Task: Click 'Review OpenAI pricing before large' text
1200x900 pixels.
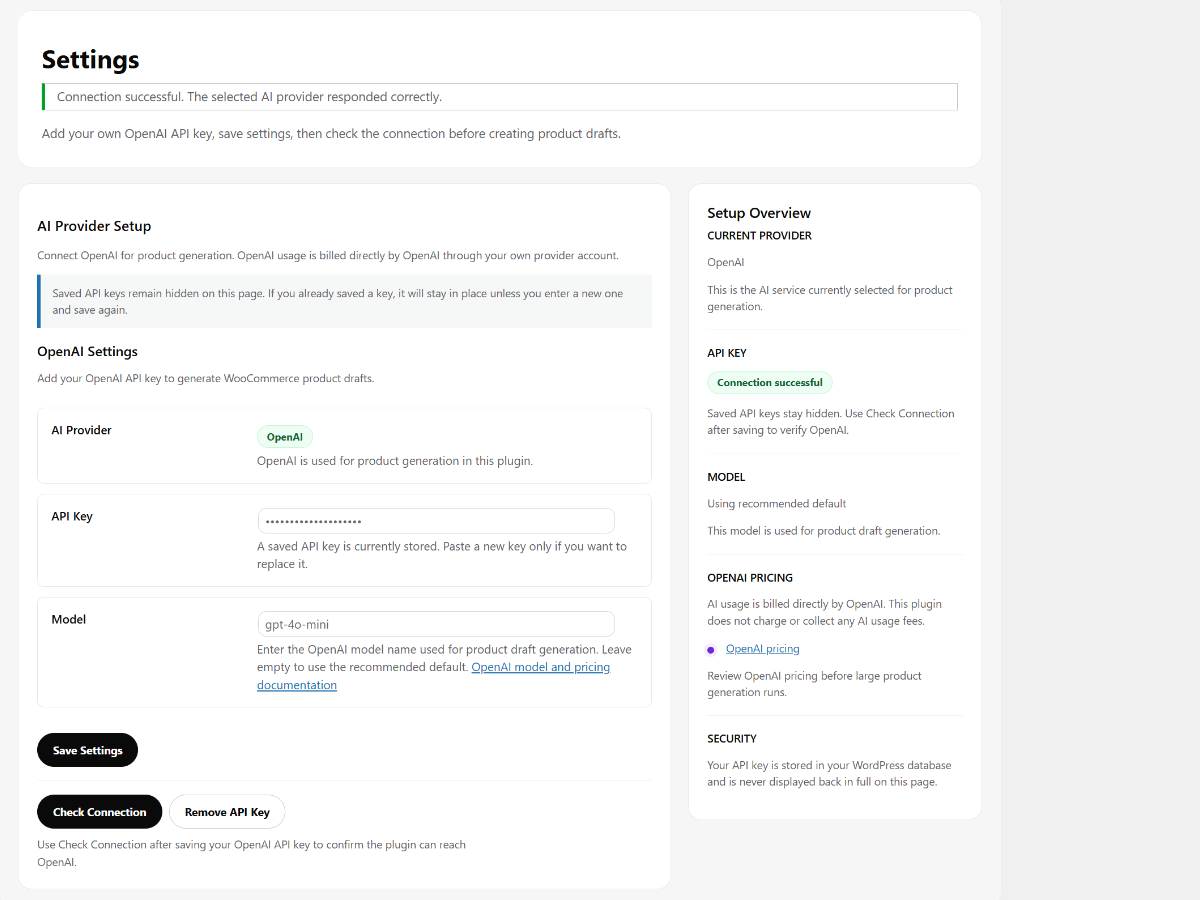Action: [814, 684]
